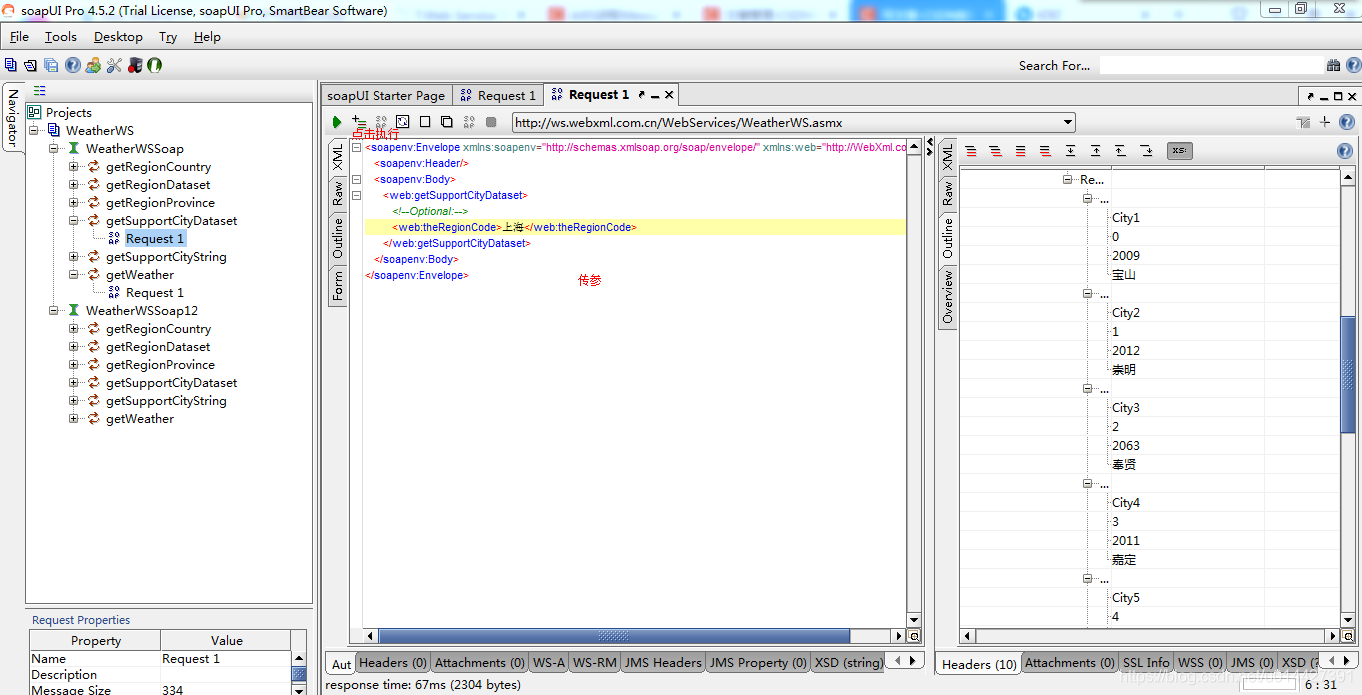Expand getWeather under WeatherWSSoap12
The image size is (1362, 695).
(74, 418)
